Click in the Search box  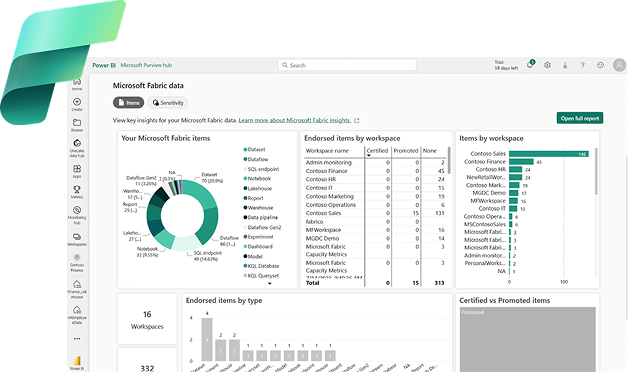(347, 65)
